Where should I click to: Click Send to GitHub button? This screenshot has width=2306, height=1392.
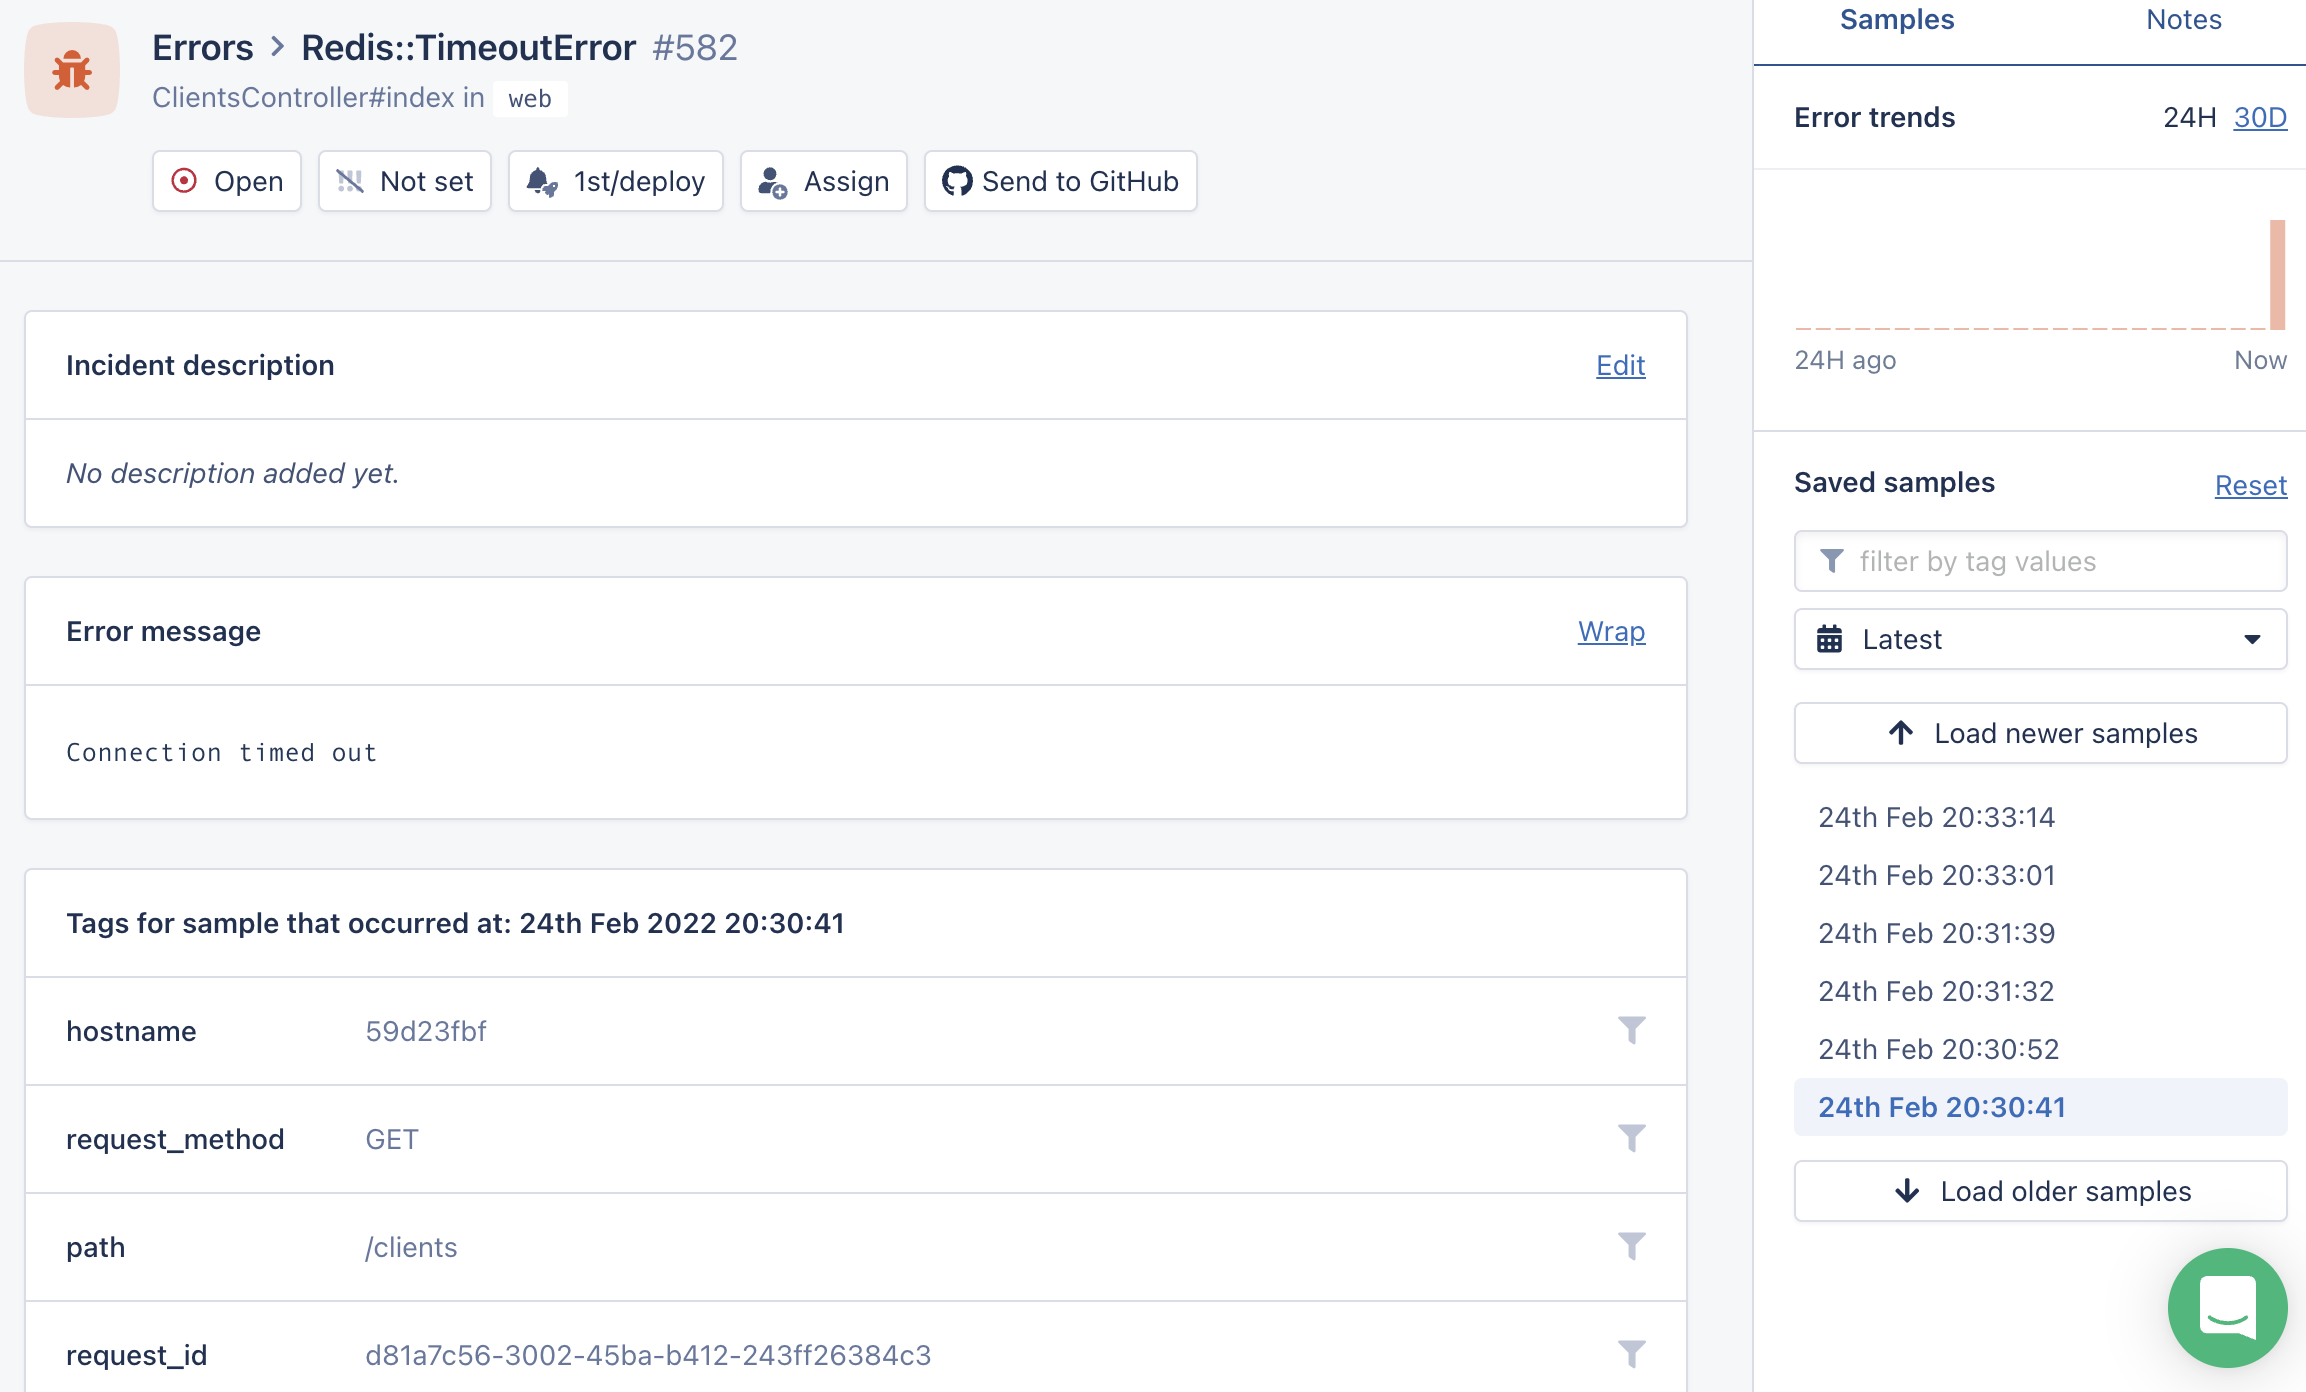click(x=1060, y=181)
